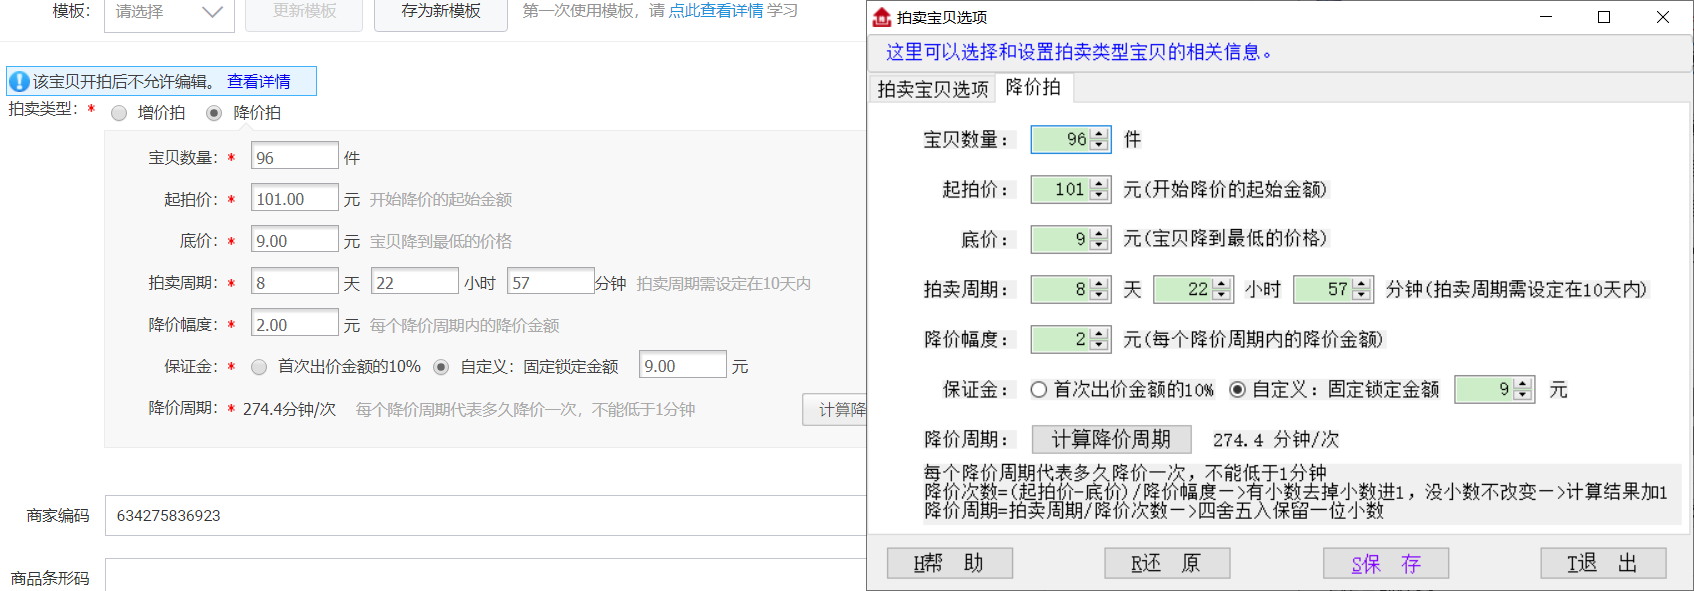Click the 还原 button

[1166, 564]
